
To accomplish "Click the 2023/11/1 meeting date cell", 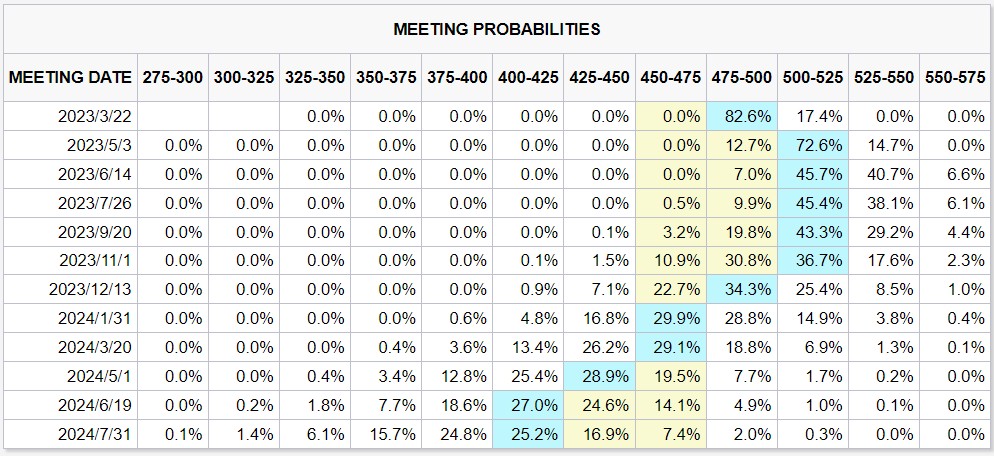I will pyautogui.click(x=95, y=261).
